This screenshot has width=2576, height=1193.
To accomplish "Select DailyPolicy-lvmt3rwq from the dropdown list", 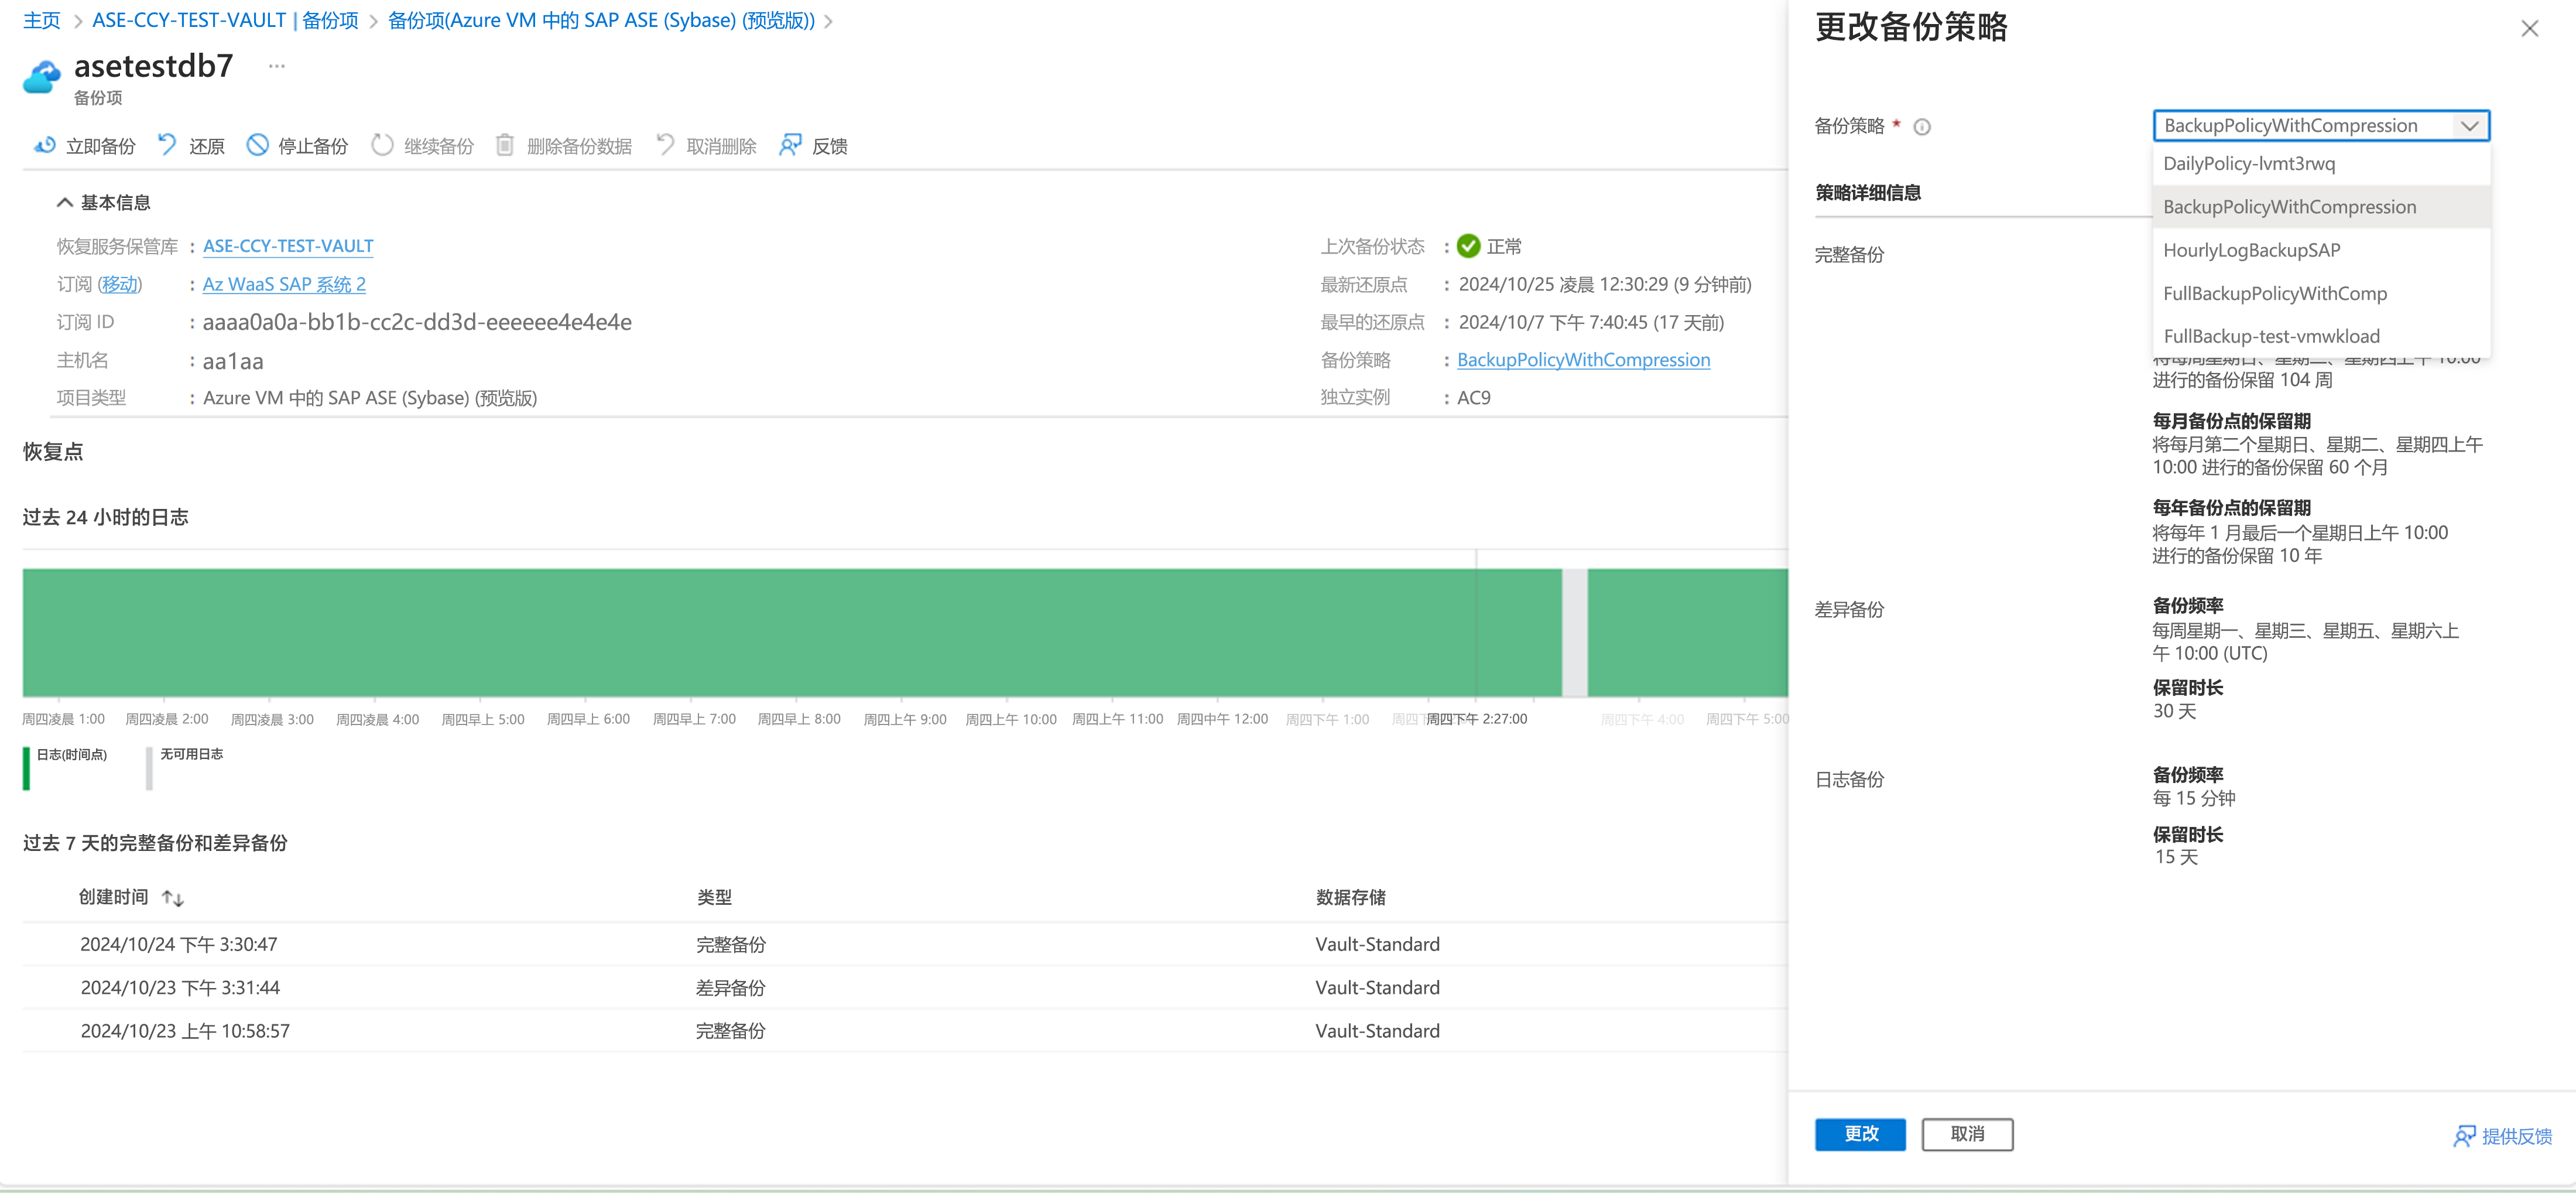I will coord(2249,164).
